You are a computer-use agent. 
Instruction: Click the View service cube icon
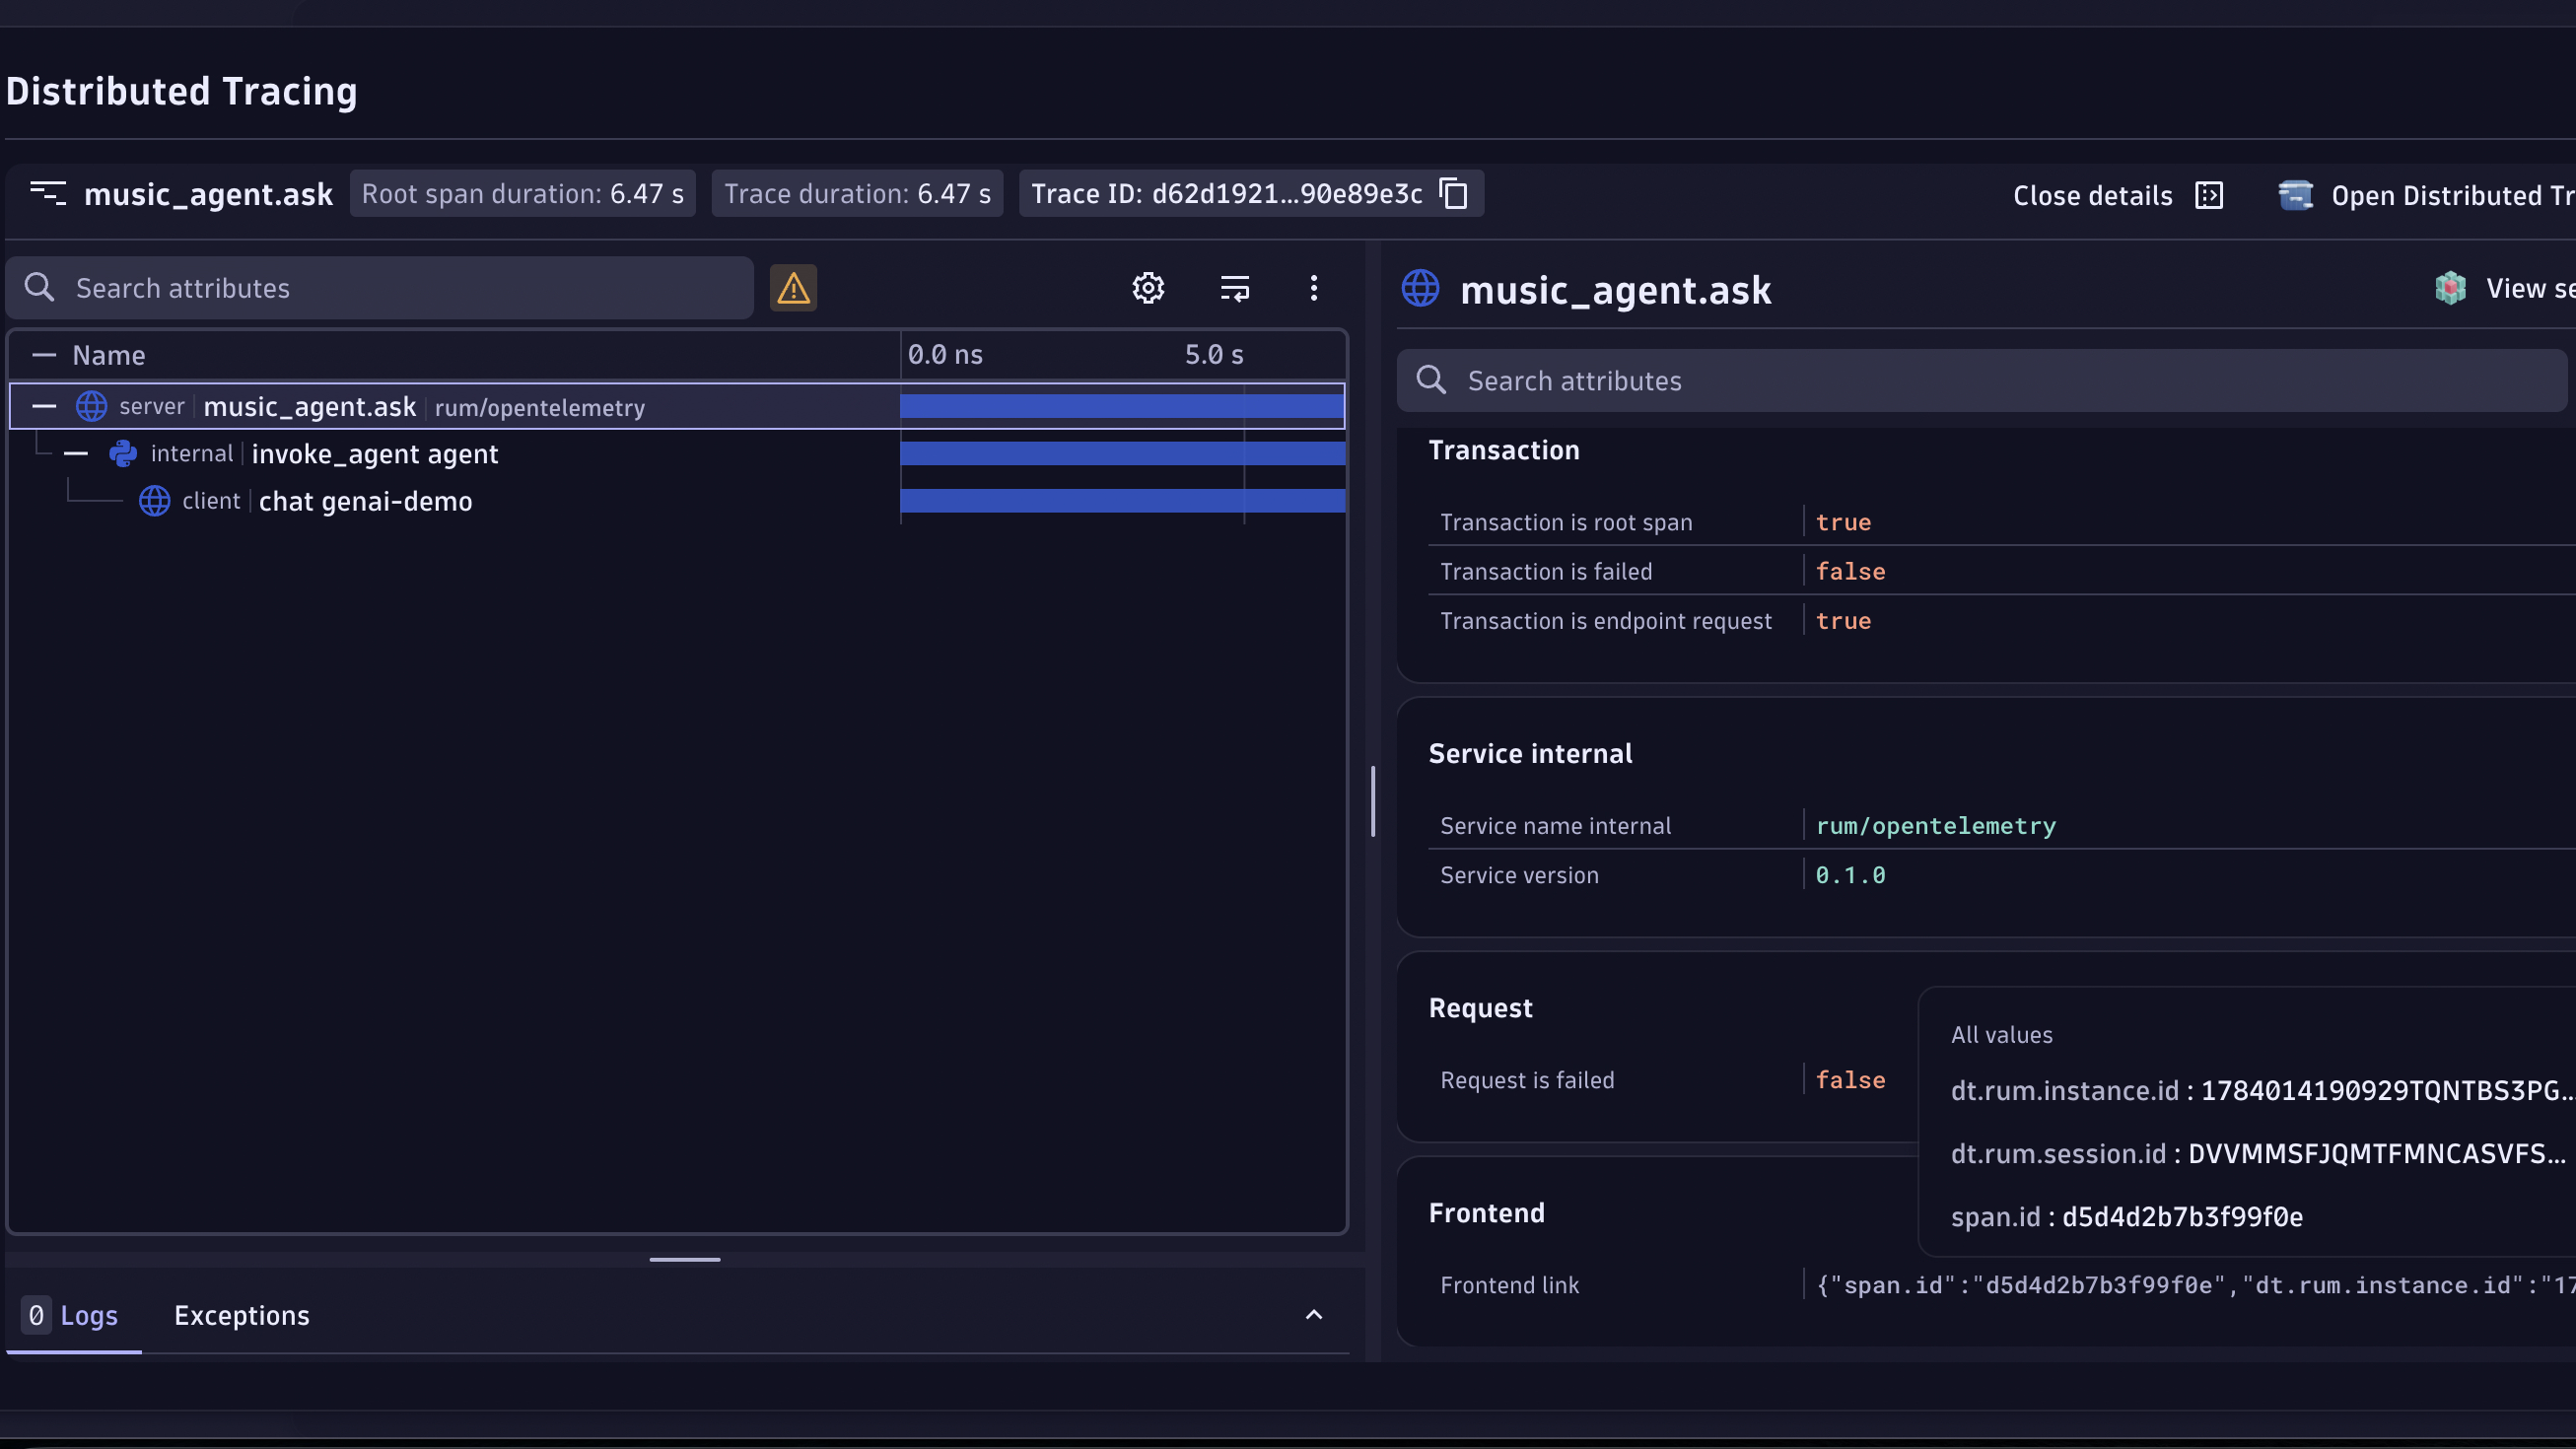tap(2450, 288)
